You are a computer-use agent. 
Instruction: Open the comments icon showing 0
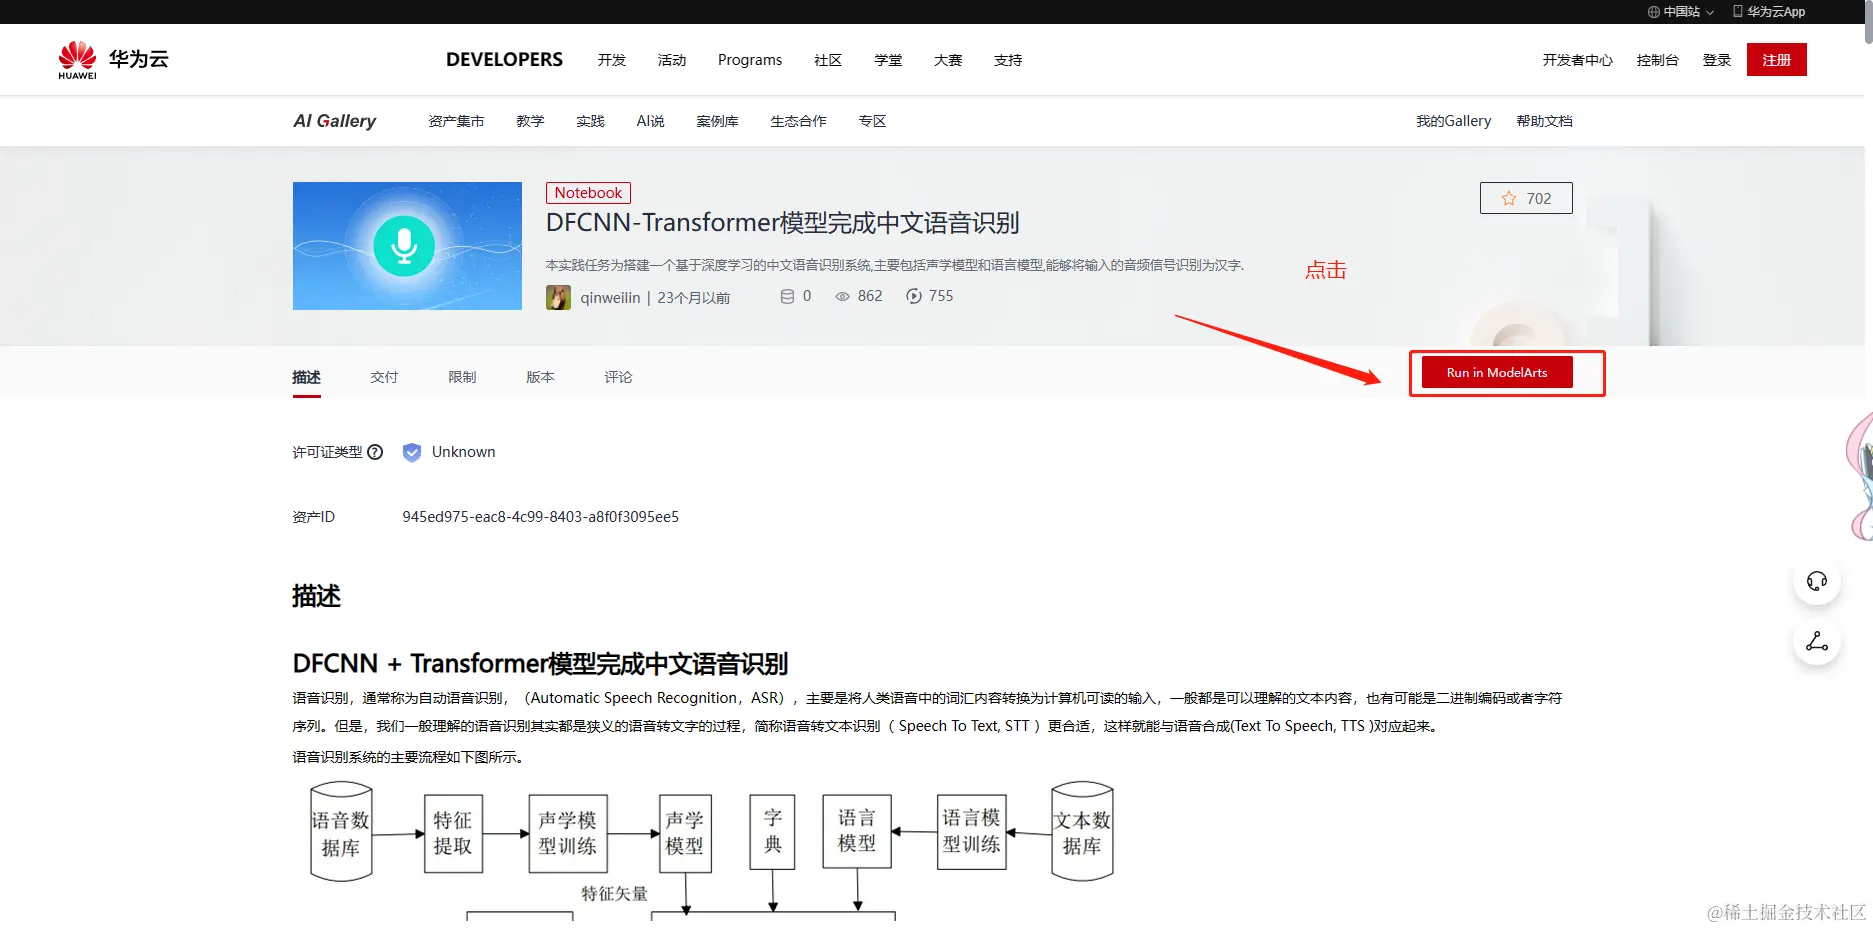coord(789,296)
